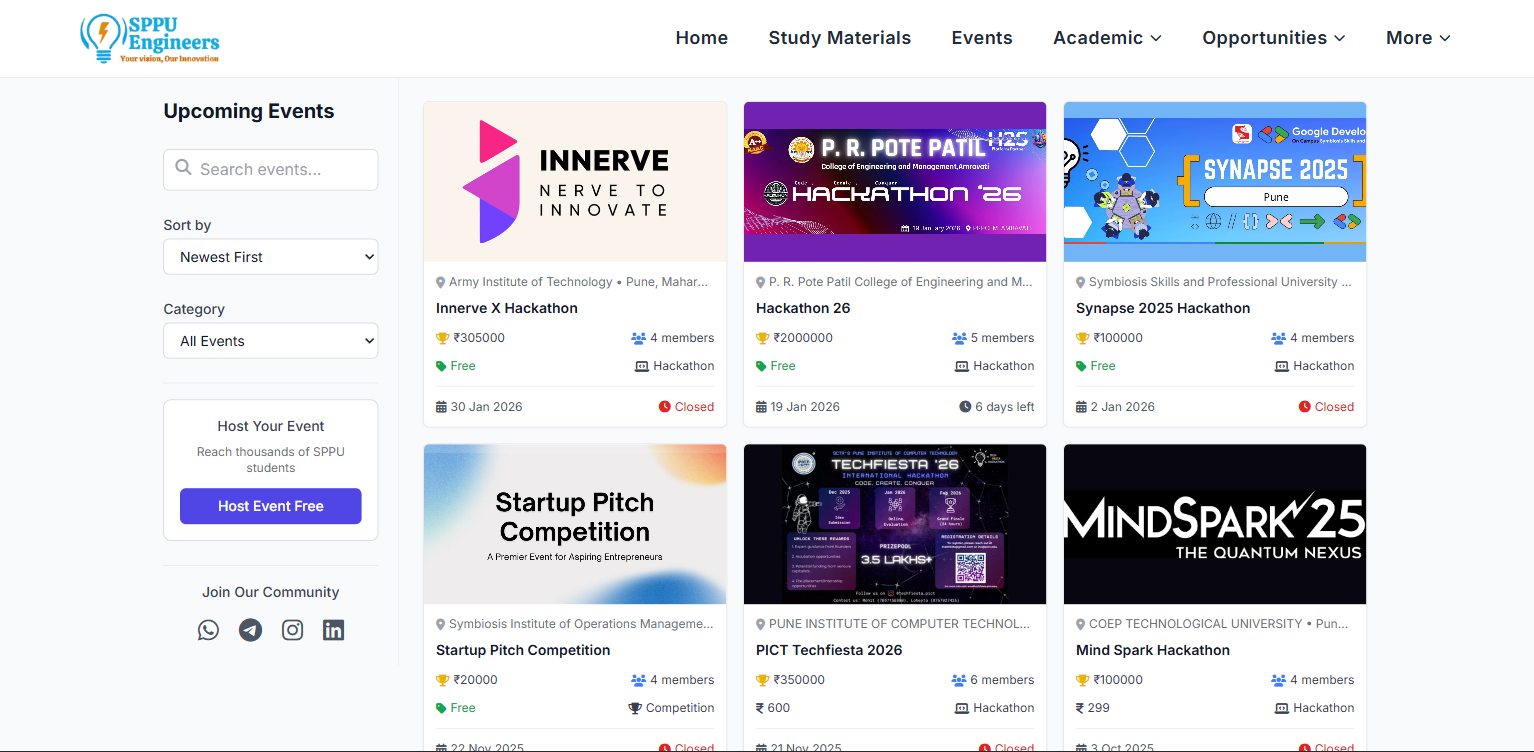Viewport: 1534px width, 752px height.
Task: Click trophy icon on Innerve X Hackathon card
Action: point(443,338)
